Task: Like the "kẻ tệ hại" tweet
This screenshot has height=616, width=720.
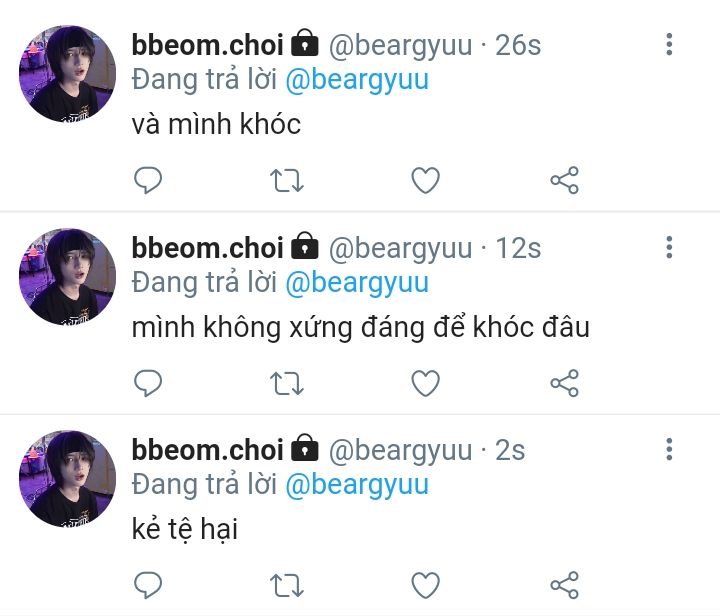Action: 426,584
